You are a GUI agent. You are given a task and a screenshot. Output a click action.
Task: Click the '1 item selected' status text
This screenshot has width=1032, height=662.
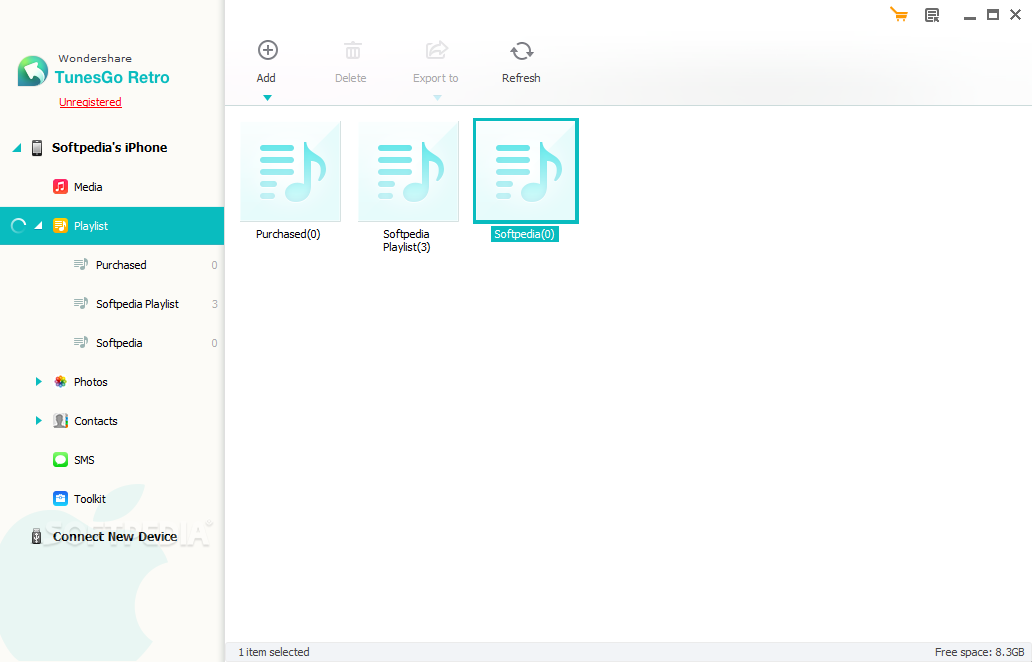(274, 652)
